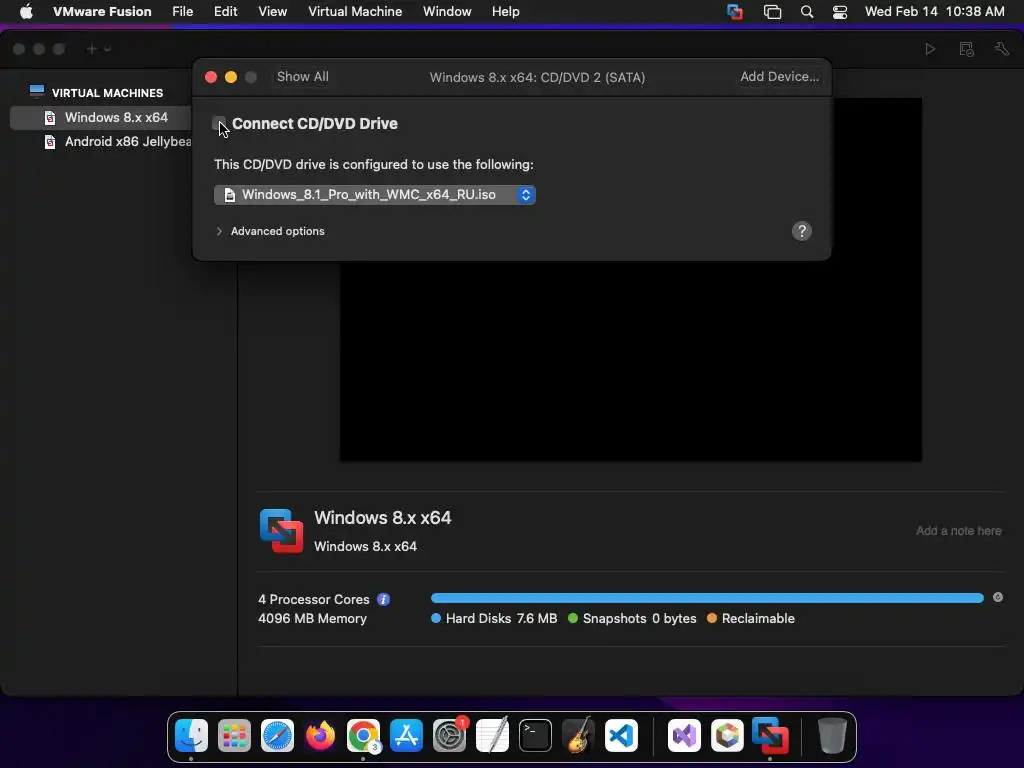The height and width of the screenshot is (768, 1024).
Task: Click the black virtual machine preview screen
Action: [x=631, y=360]
